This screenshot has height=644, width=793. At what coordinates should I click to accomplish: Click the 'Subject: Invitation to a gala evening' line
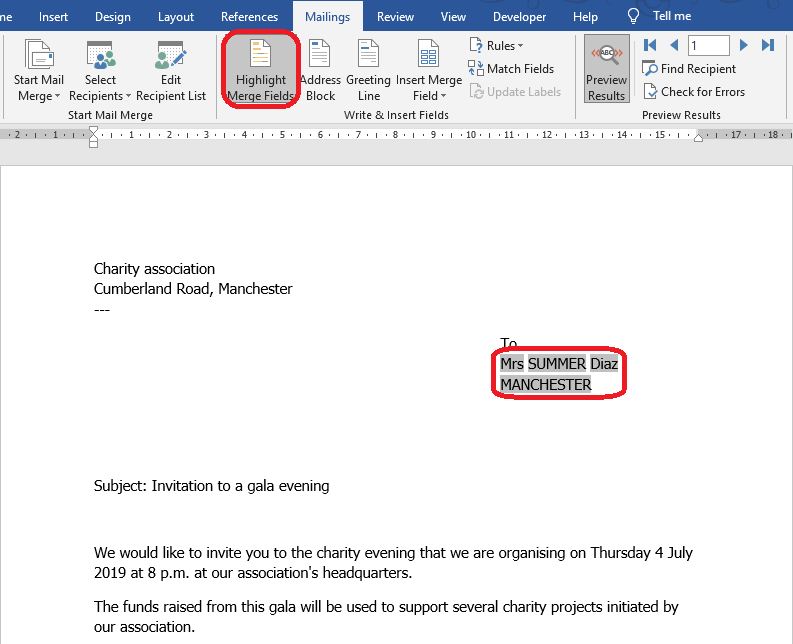tap(211, 486)
